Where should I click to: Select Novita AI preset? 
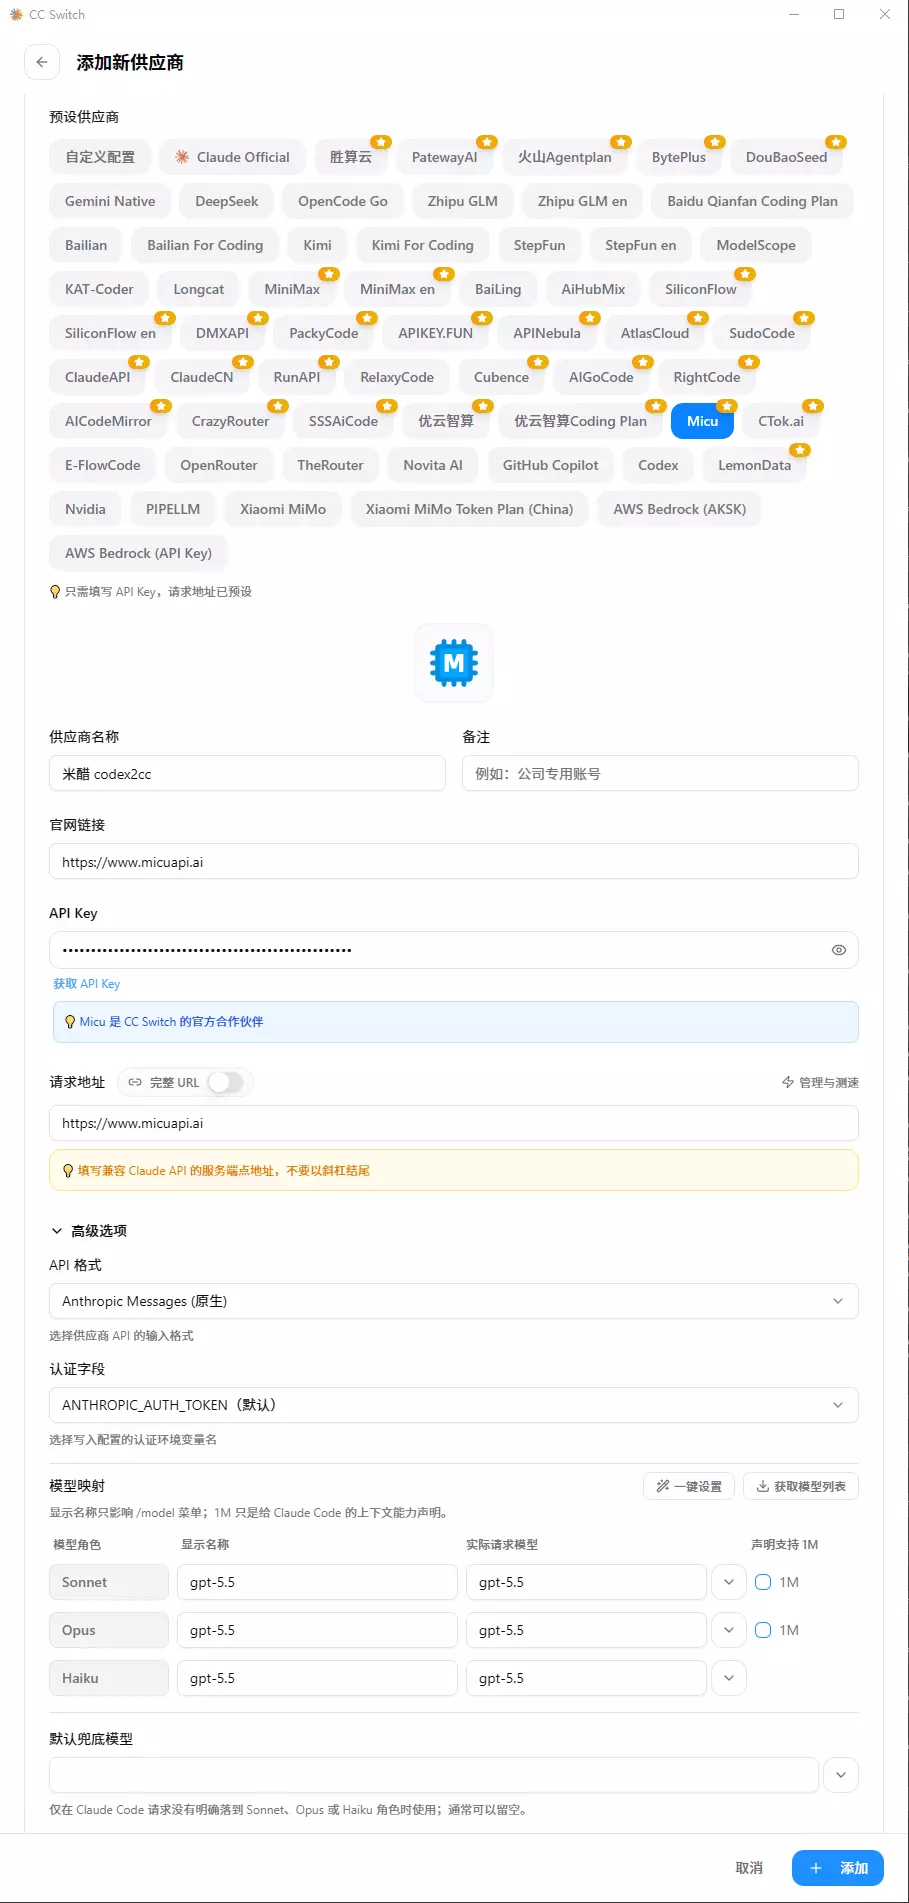(x=433, y=465)
